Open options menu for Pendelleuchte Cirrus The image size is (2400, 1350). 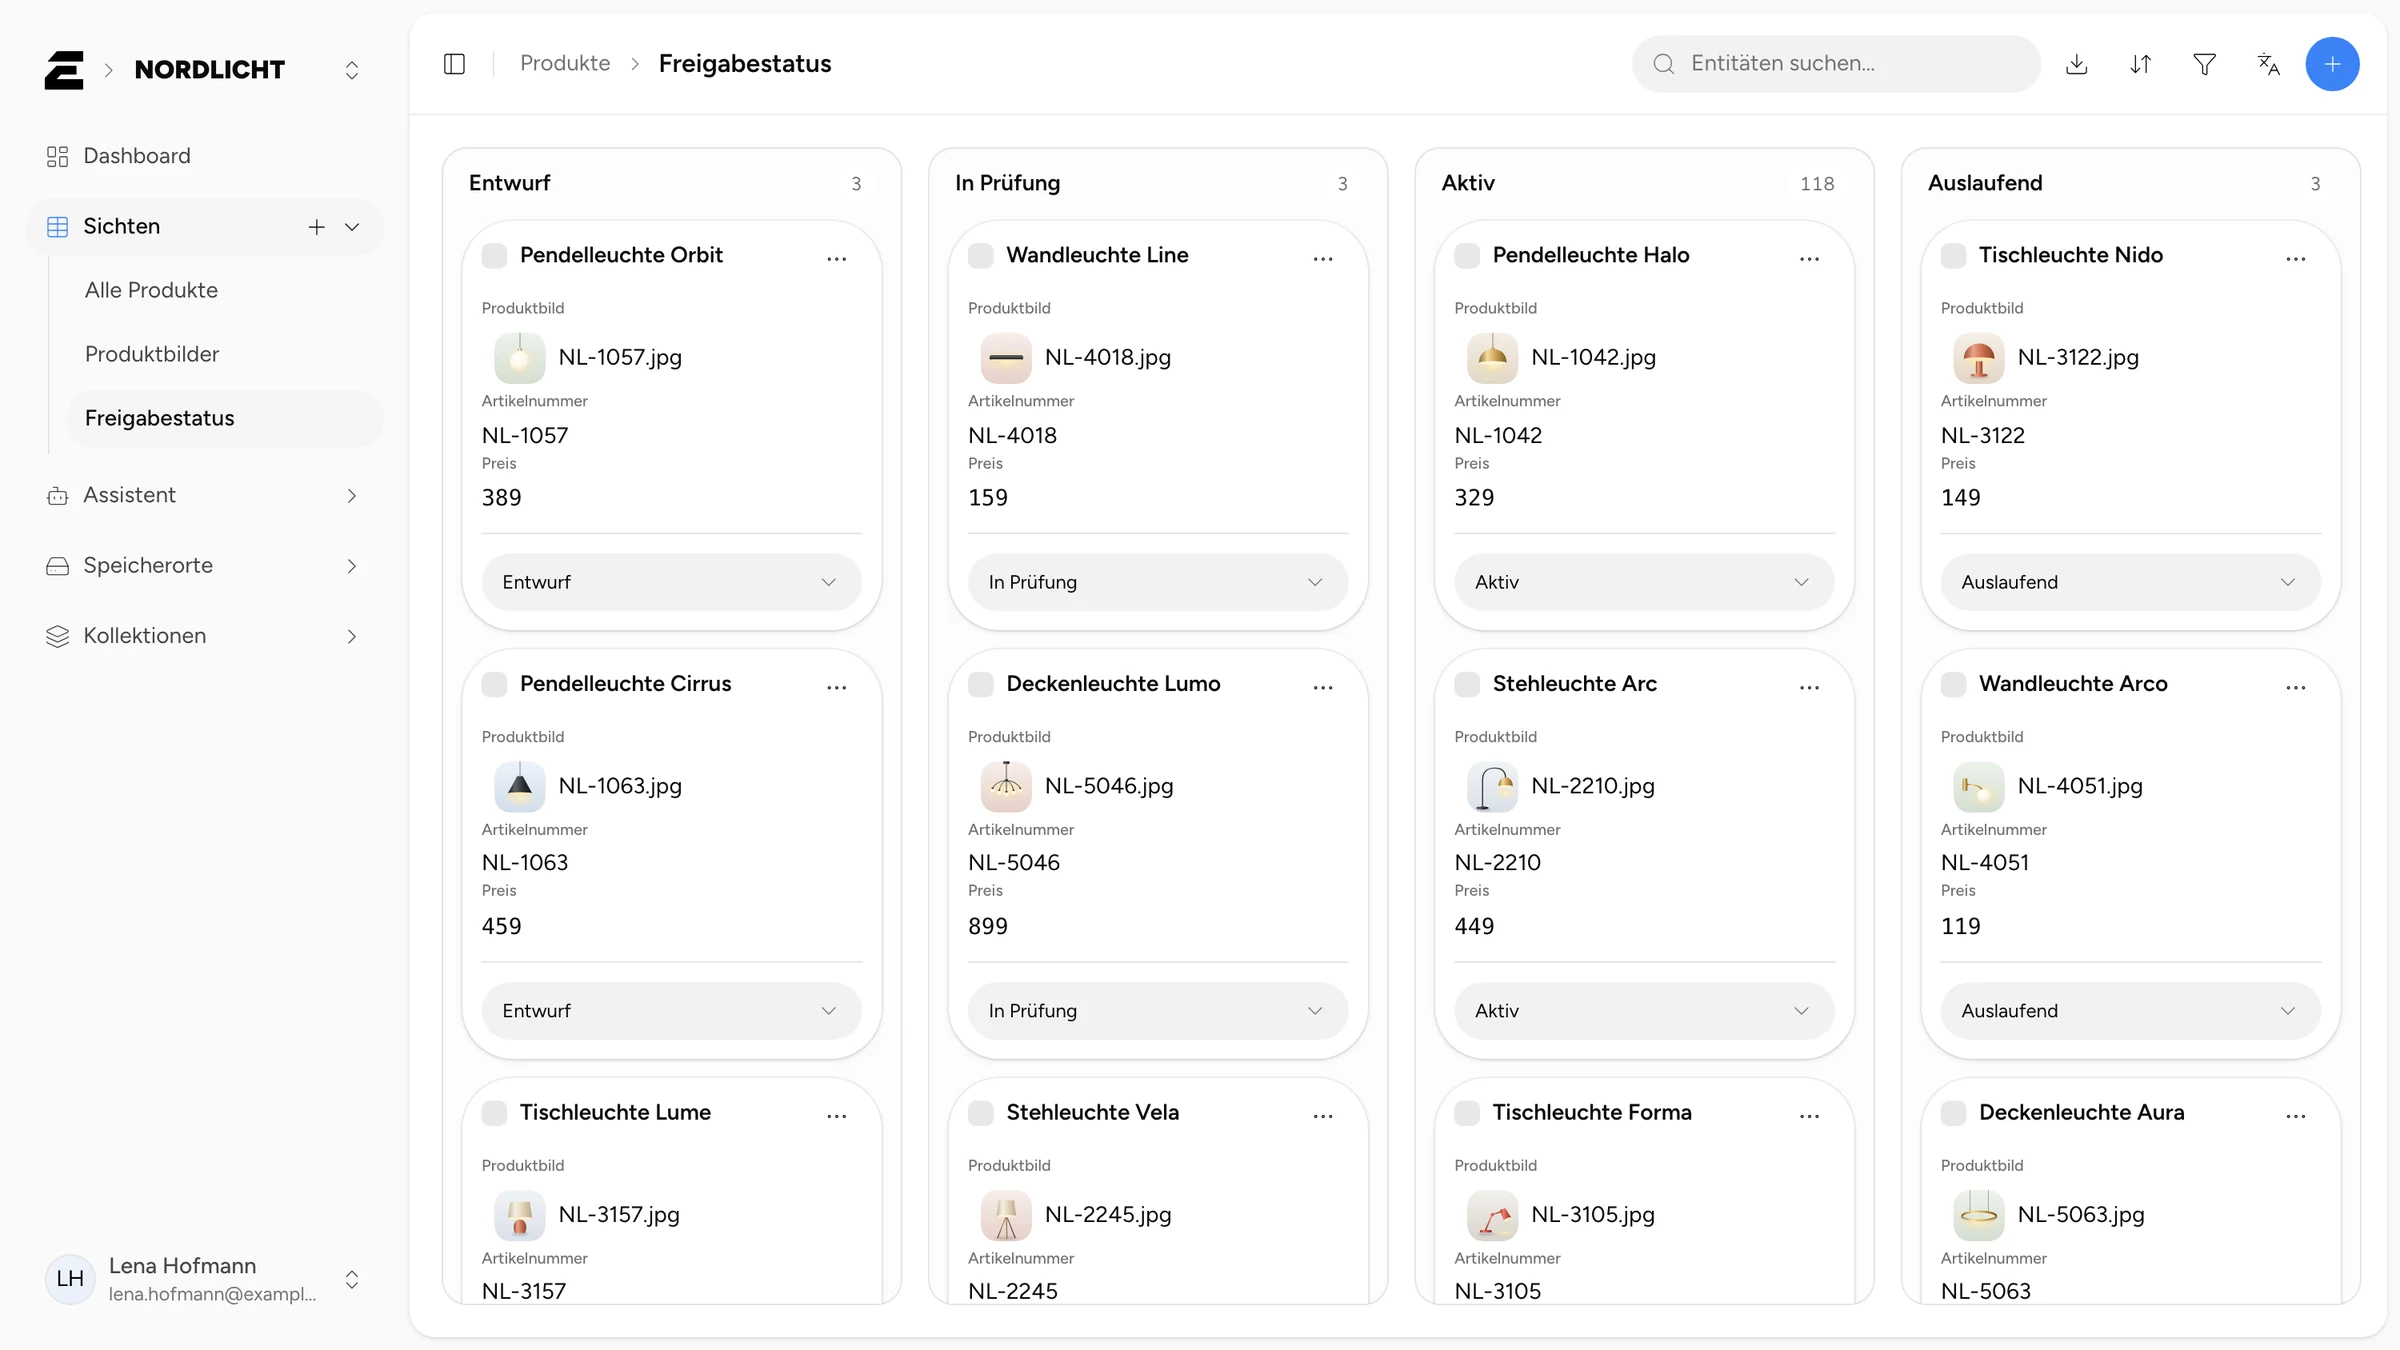pos(837,688)
